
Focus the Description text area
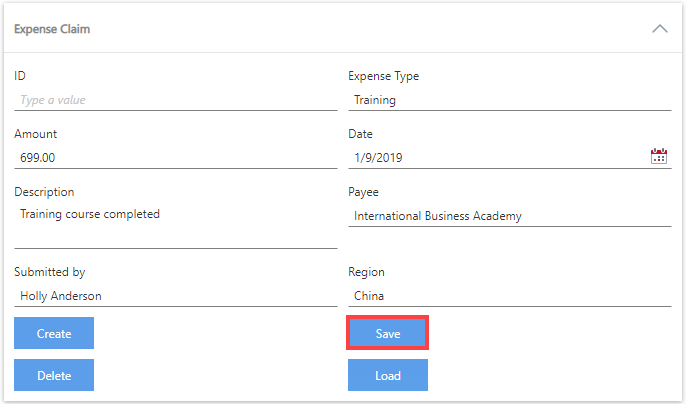(x=175, y=224)
